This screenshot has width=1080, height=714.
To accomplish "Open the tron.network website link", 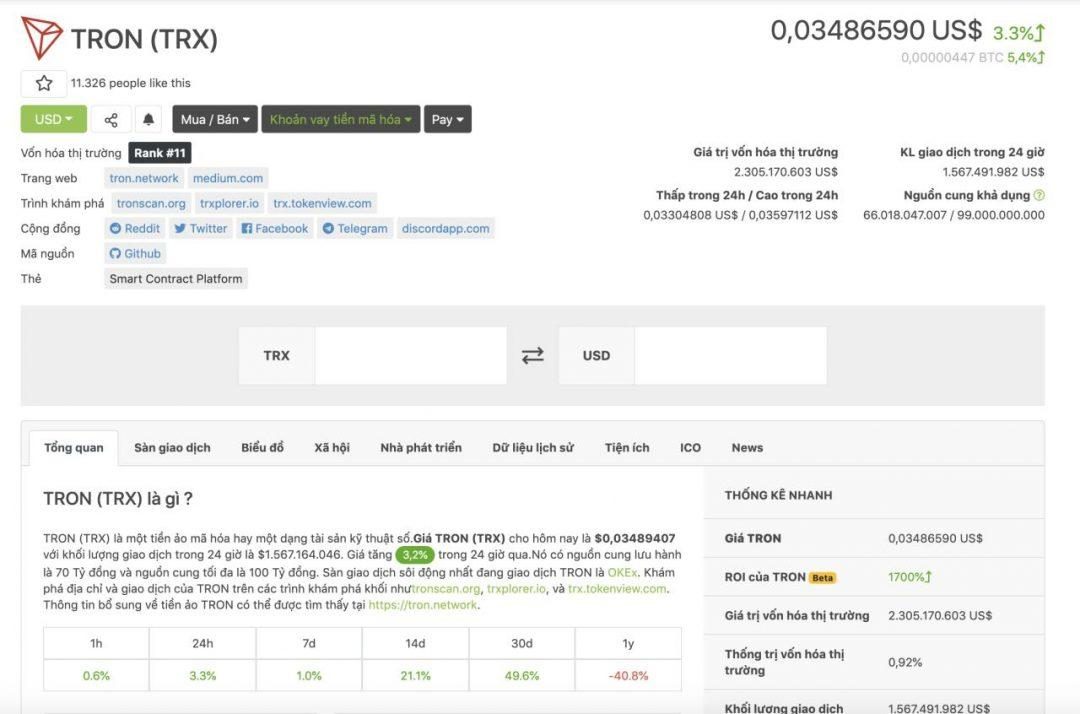I will (144, 178).
